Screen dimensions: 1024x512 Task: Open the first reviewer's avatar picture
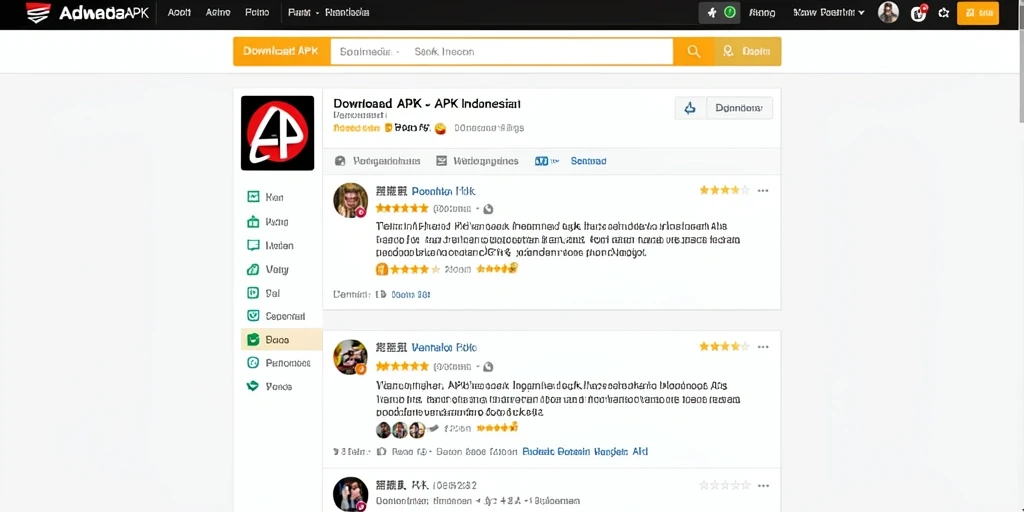click(x=351, y=200)
